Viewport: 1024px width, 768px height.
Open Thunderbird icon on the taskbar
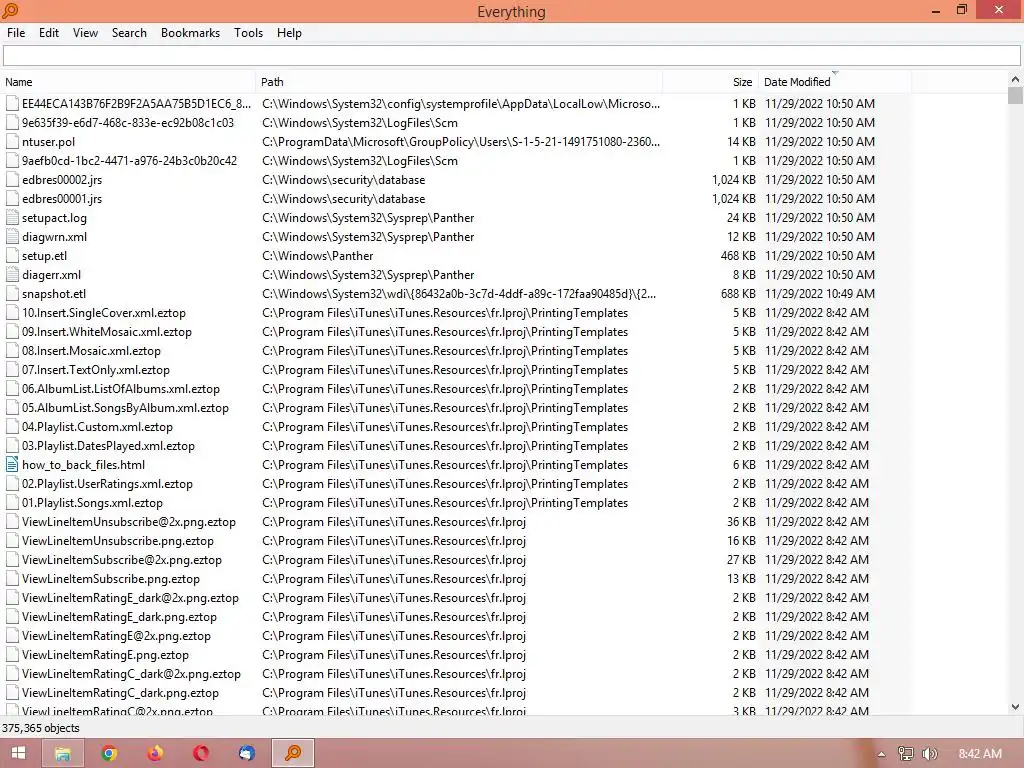pos(247,753)
